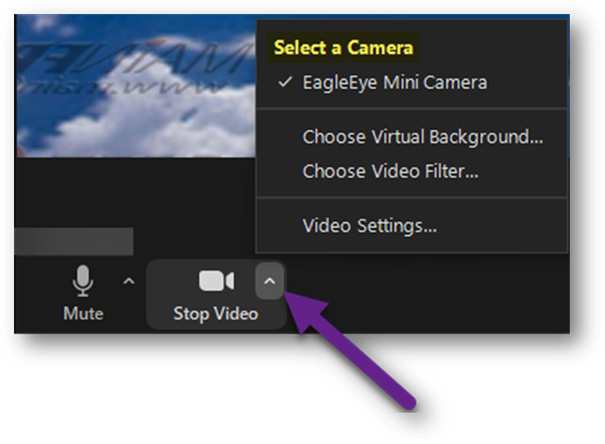Click the cloudy sky video preview
Screen dimensions: 605x444
tap(135, 87)
